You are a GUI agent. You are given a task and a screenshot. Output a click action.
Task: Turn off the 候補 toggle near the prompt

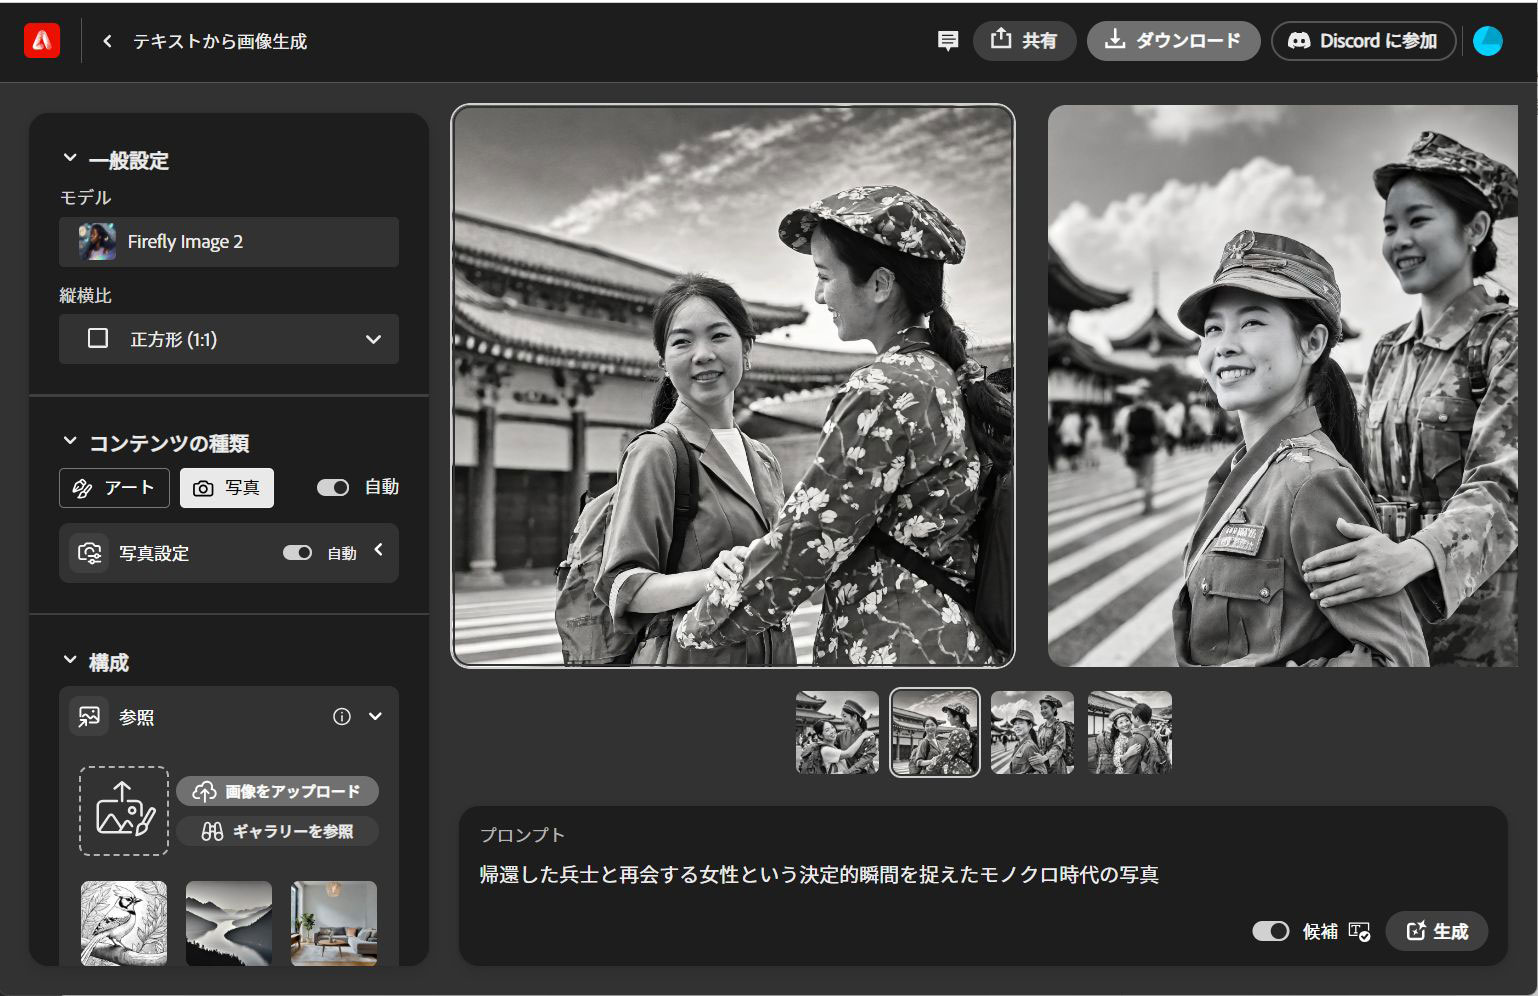point(1270,931)
